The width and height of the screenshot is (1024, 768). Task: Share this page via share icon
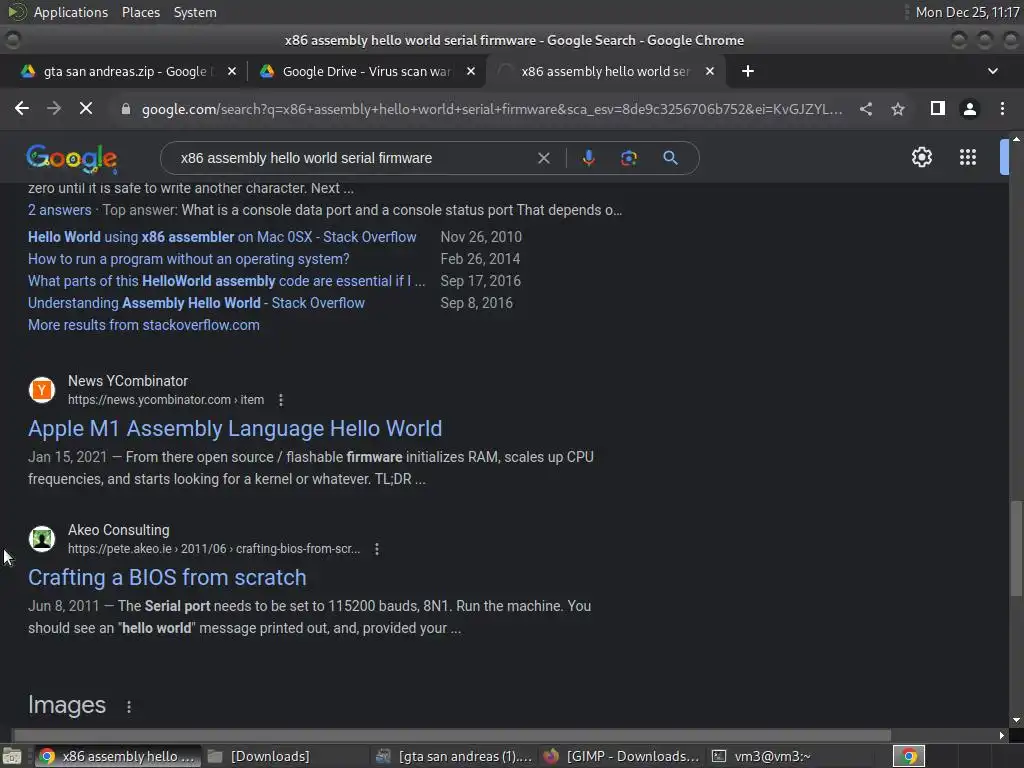(866, 109)
